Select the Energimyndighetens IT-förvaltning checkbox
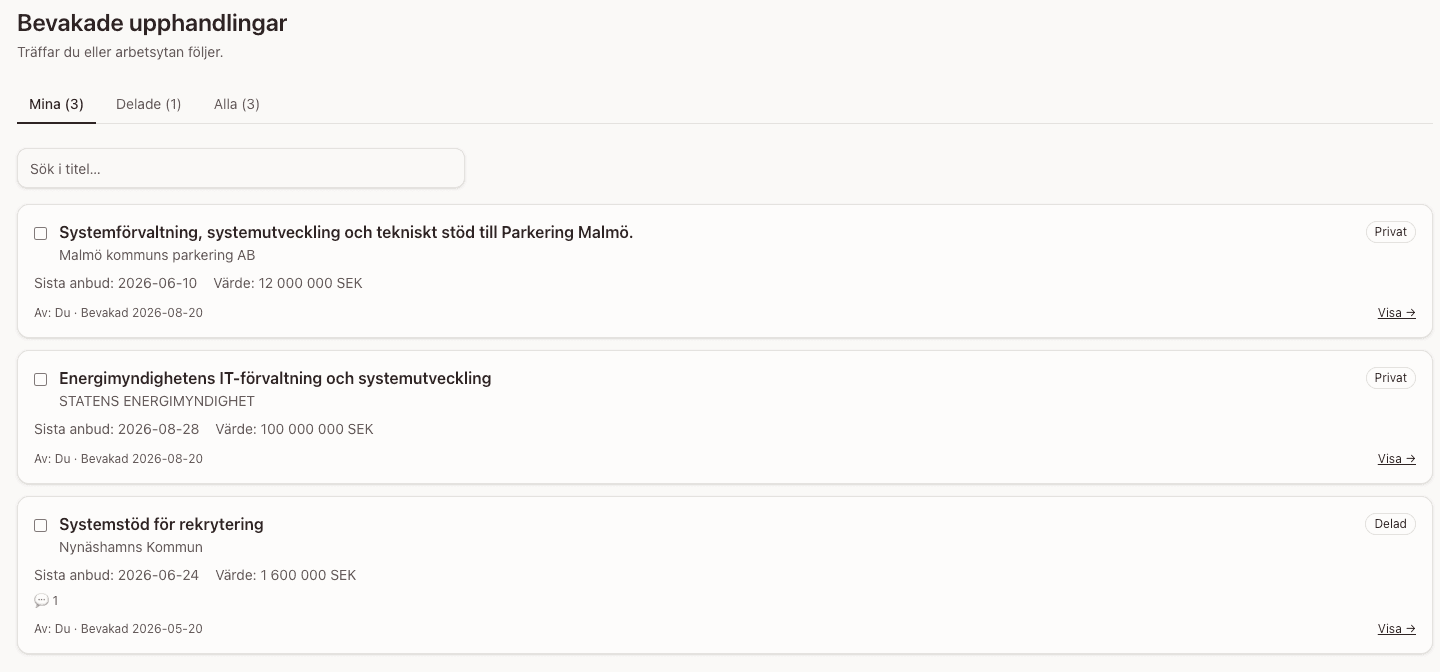This screenshot has width=1440, height=672. (41, 379)
